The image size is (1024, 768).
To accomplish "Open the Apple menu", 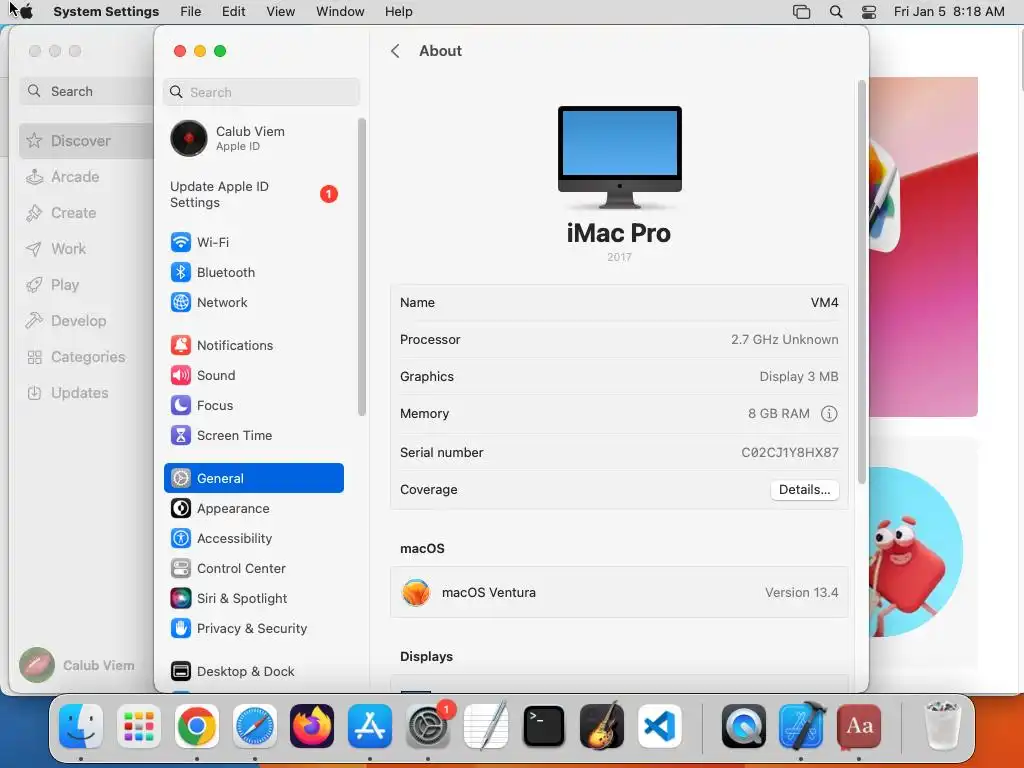I will tap(26, 12).
